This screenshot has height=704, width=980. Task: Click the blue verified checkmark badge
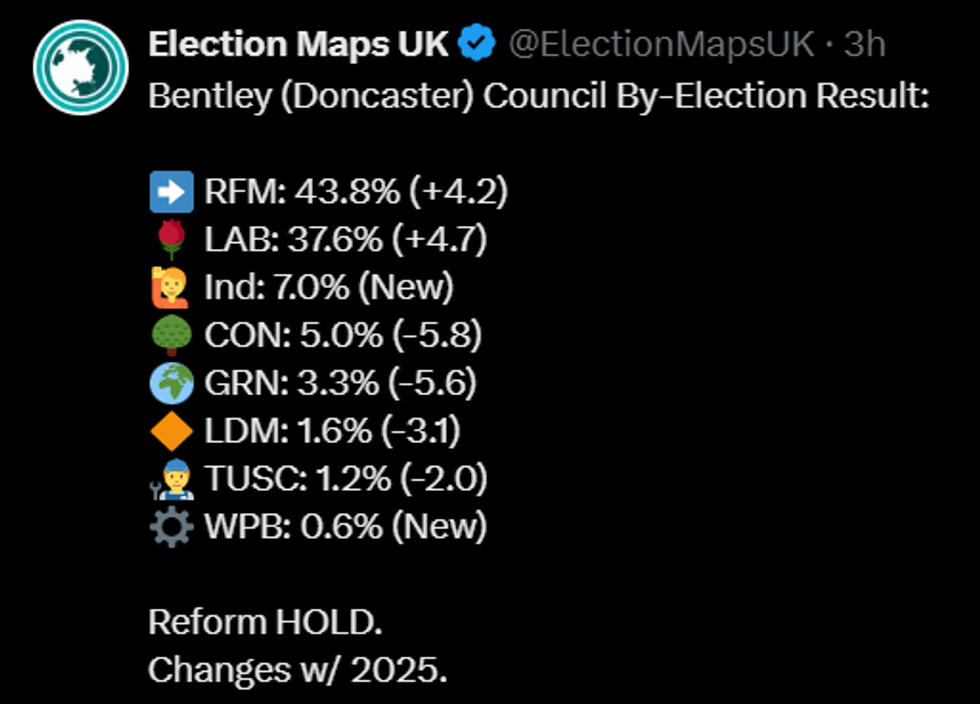click(x=479, y=44)
